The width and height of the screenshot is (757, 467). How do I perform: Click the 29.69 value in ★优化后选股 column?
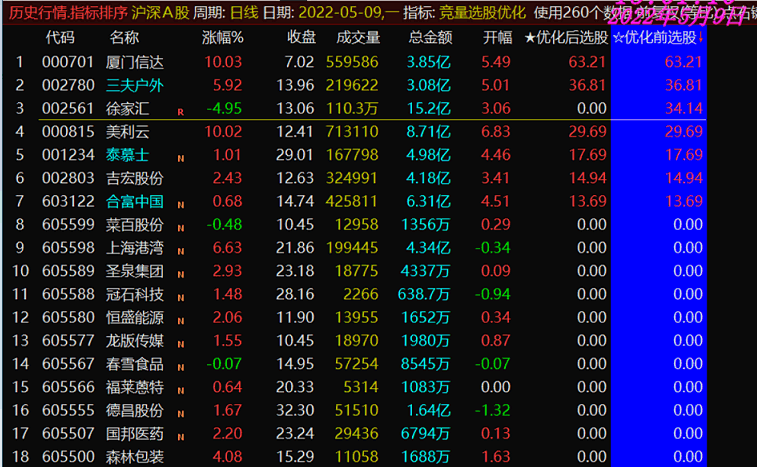[587, 131]
